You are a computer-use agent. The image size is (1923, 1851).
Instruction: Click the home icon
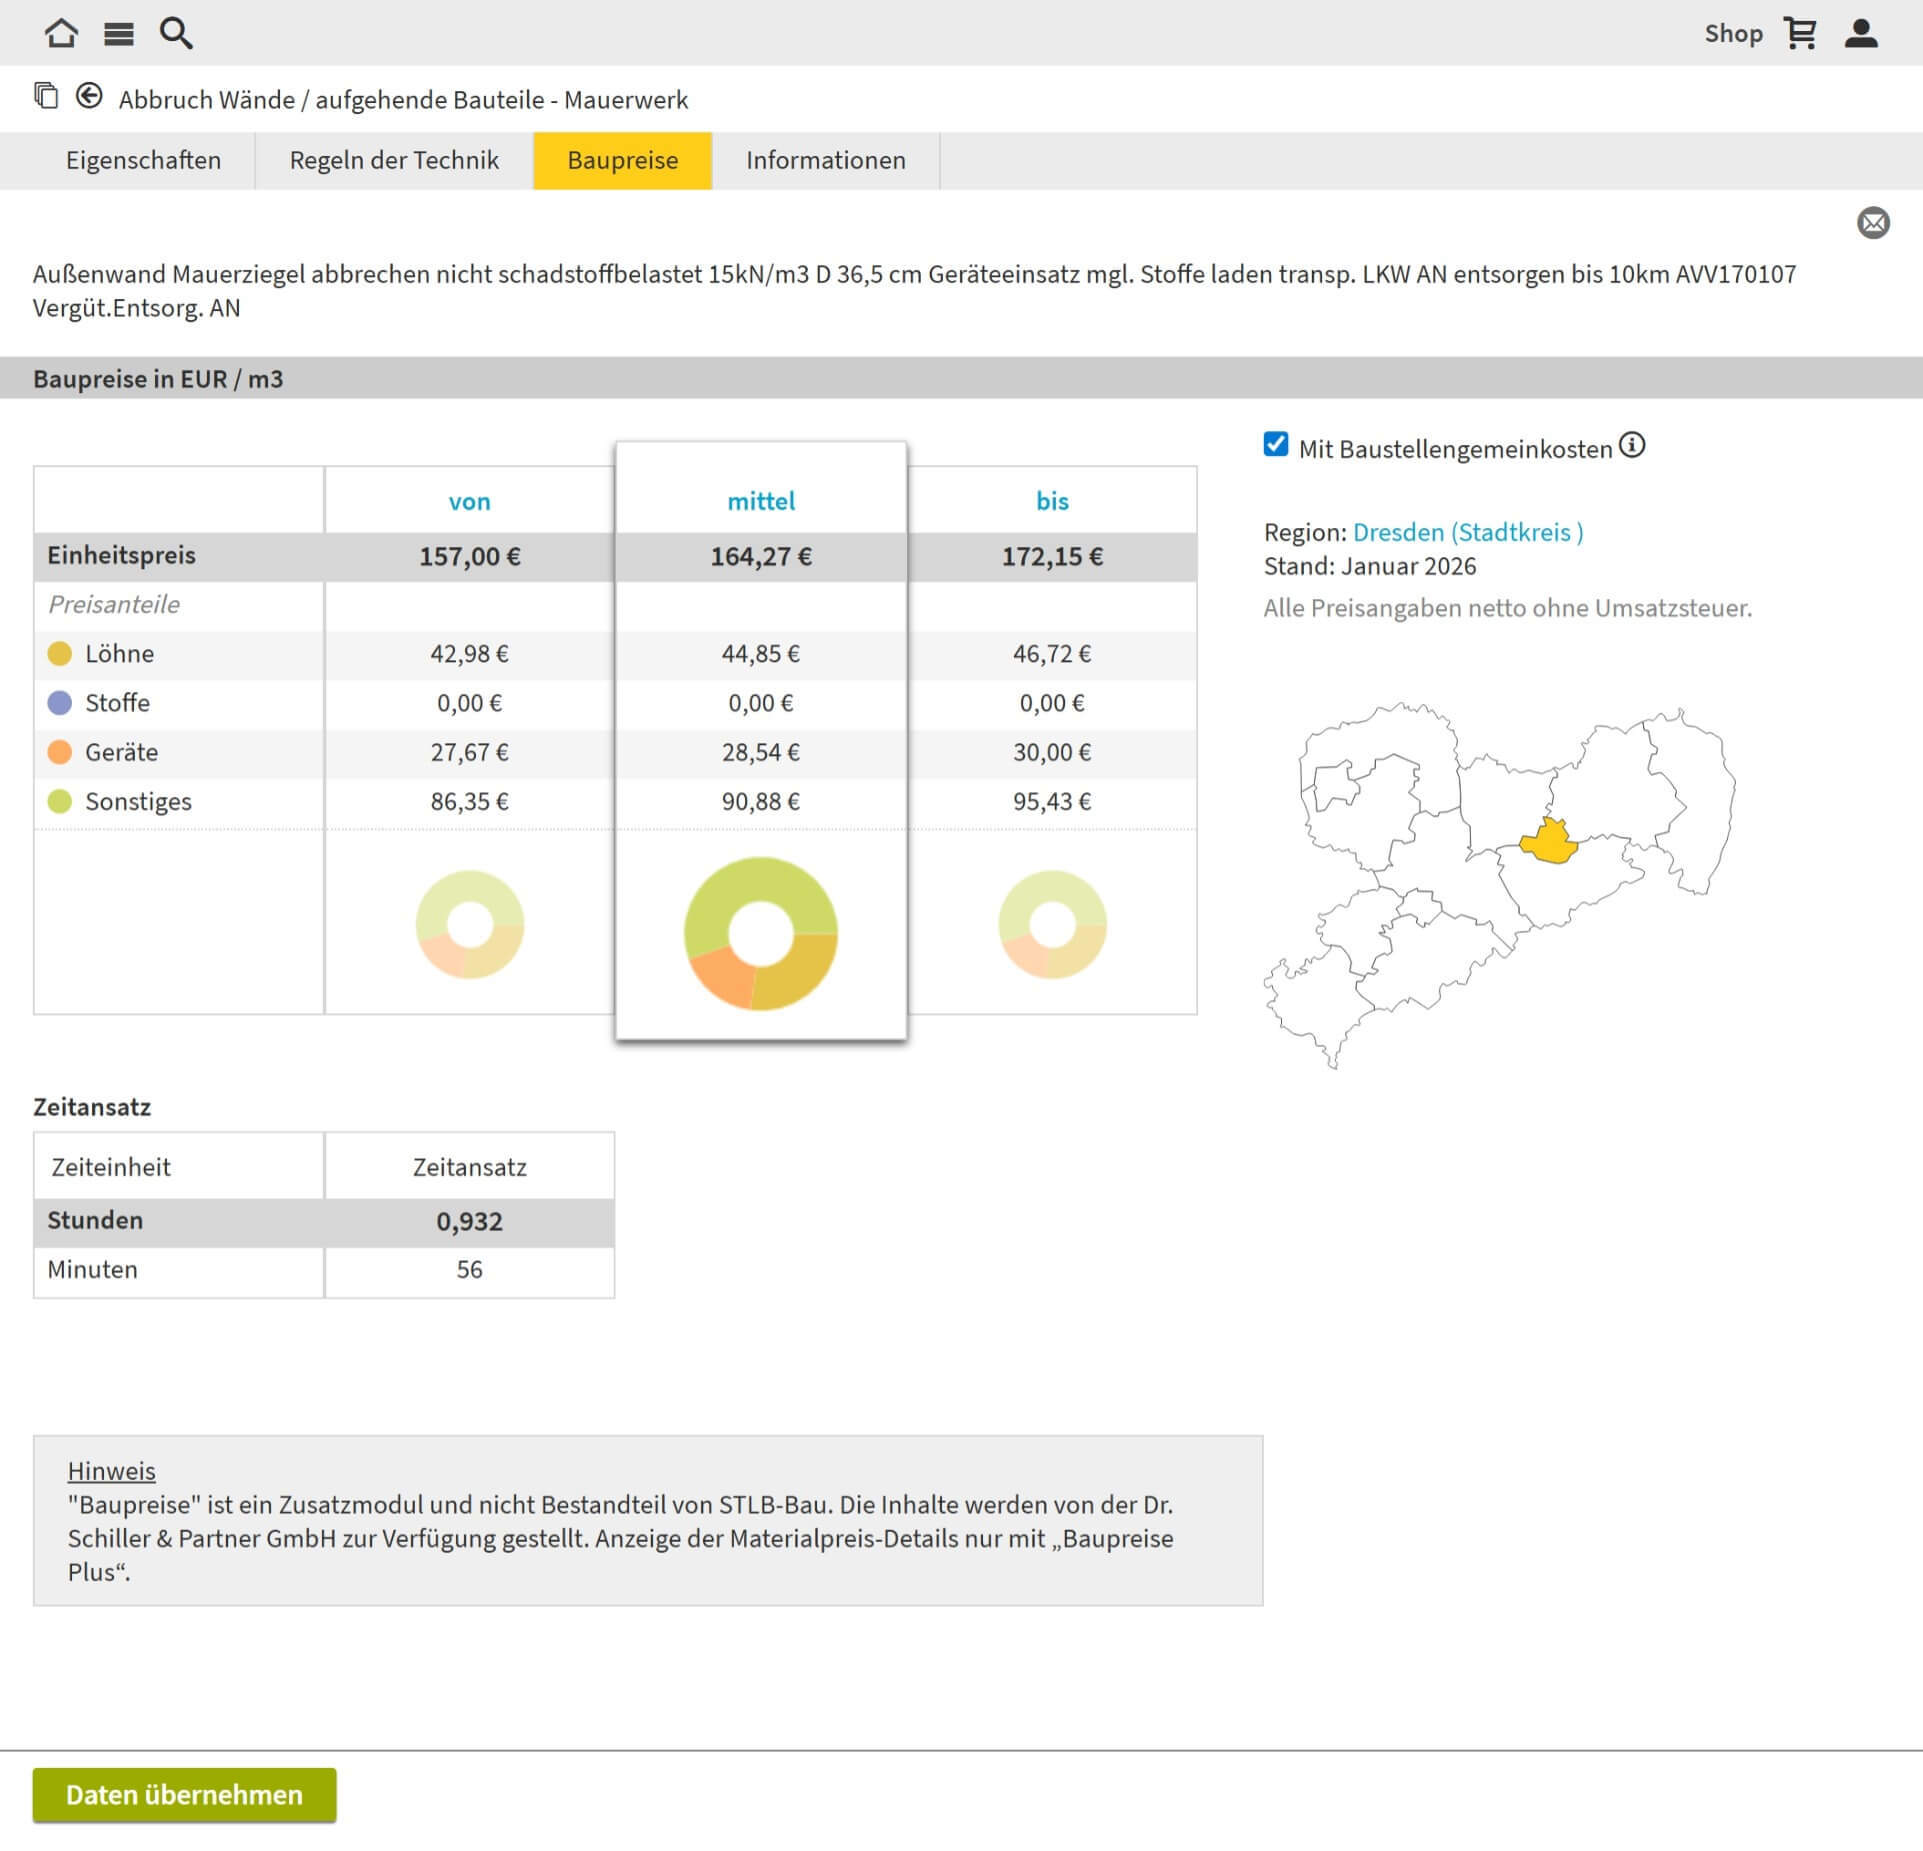pos(61,33)
